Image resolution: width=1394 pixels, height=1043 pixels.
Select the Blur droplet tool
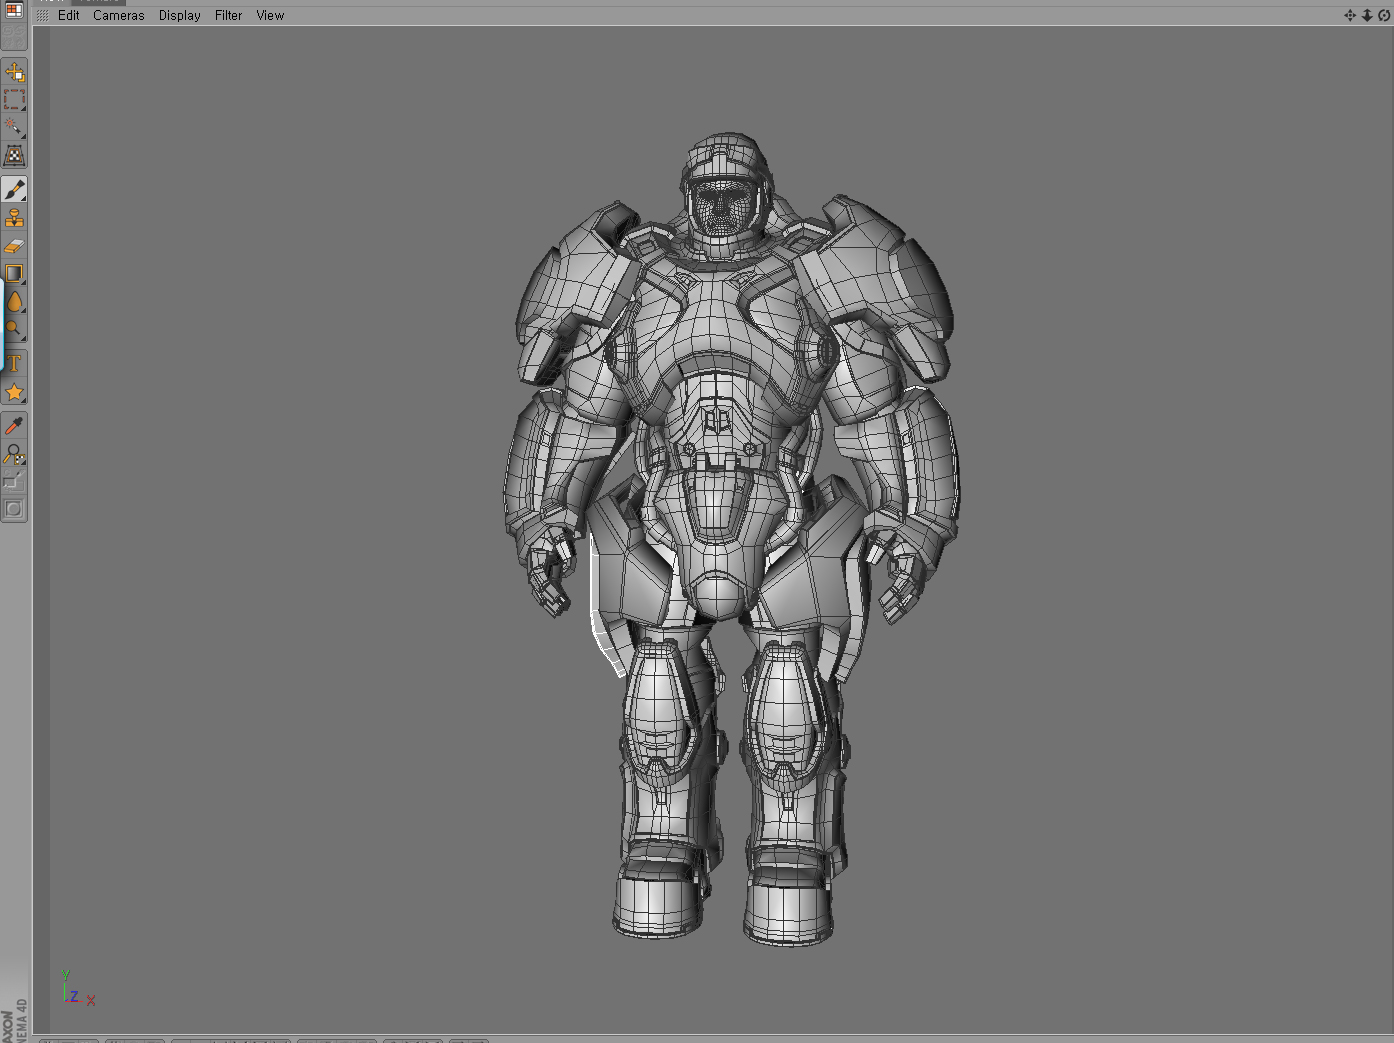(14, 301)
